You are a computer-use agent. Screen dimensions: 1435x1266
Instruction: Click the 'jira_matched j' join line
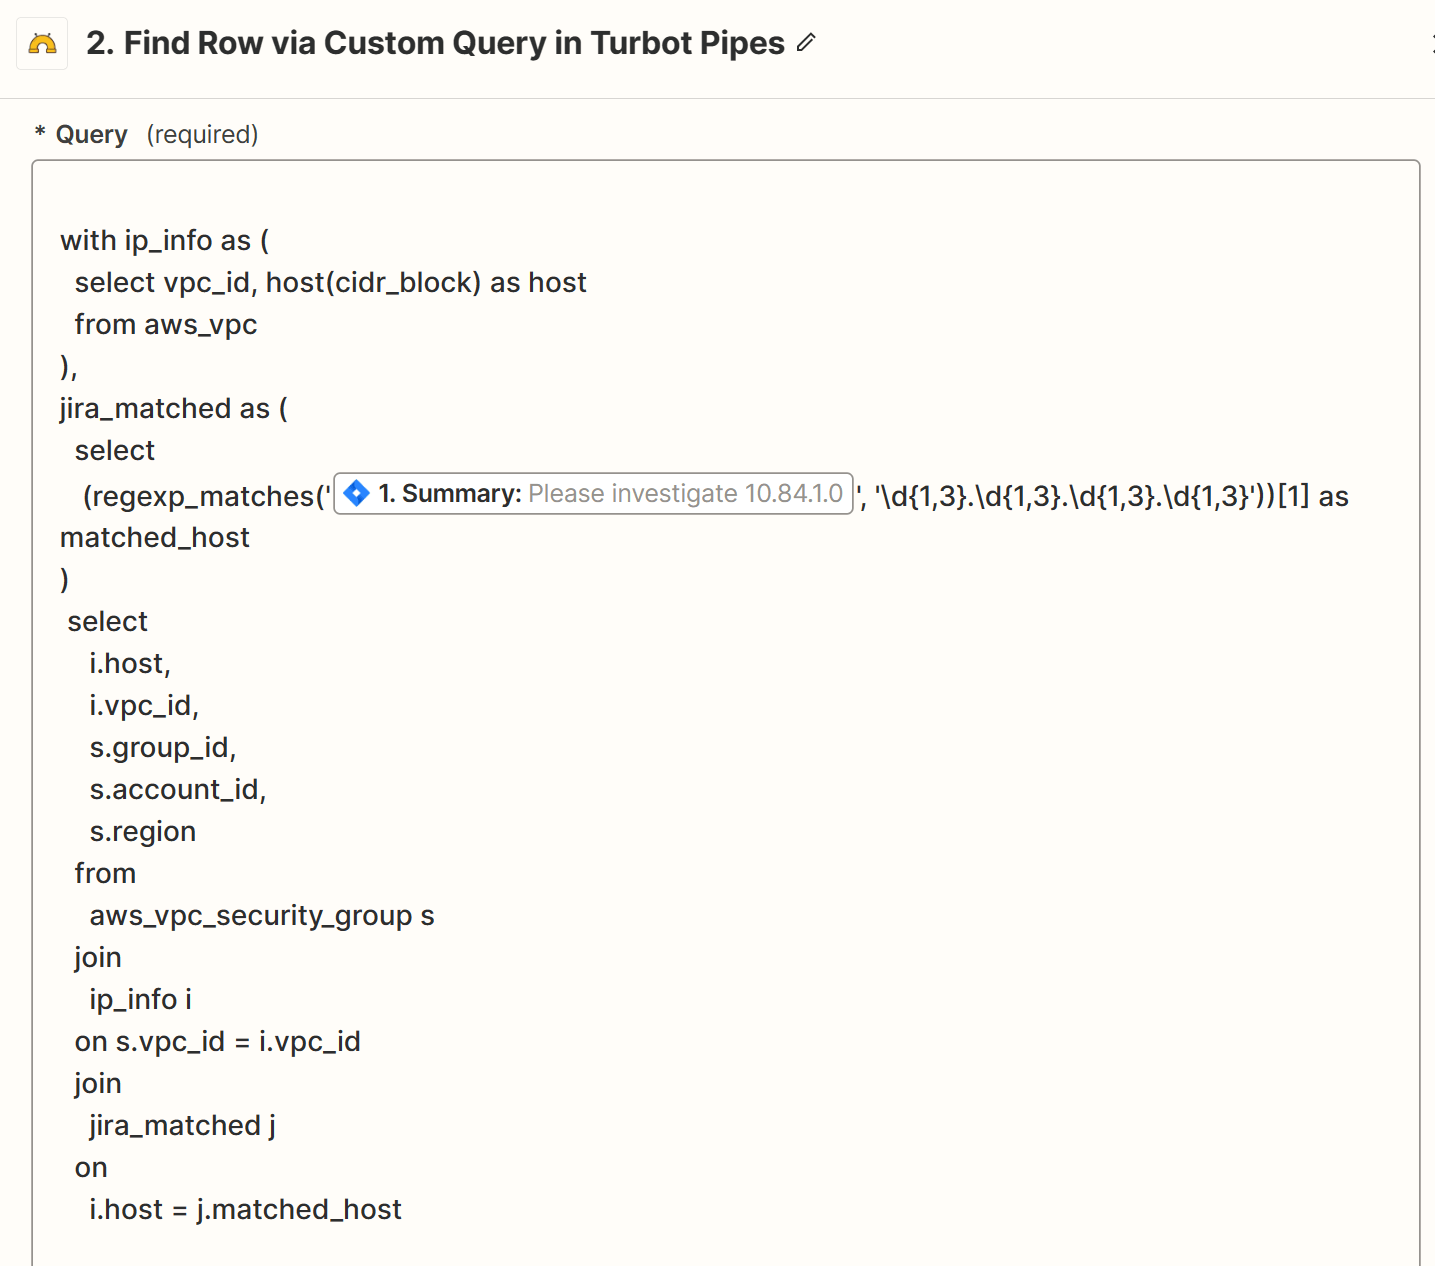(x=183, y=1126)
